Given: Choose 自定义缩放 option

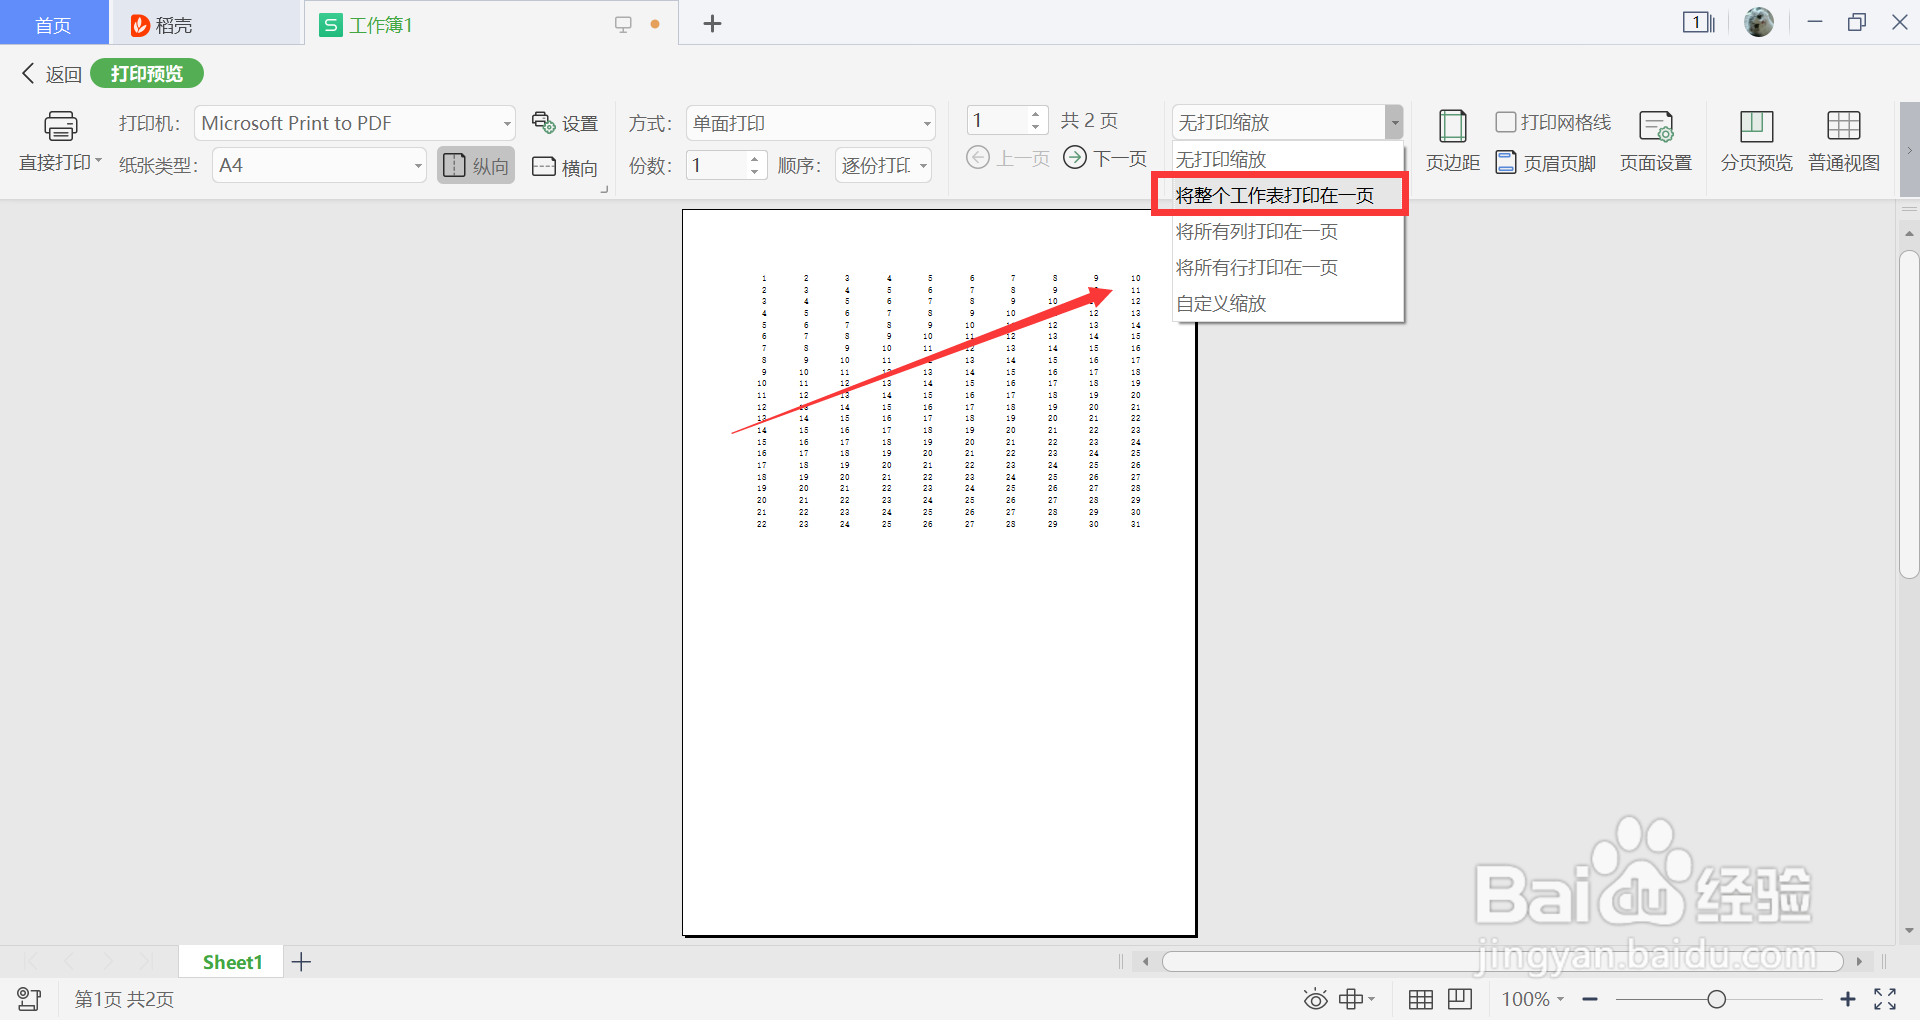Looking at the screenshot, I should click(x=1288, y=304).
